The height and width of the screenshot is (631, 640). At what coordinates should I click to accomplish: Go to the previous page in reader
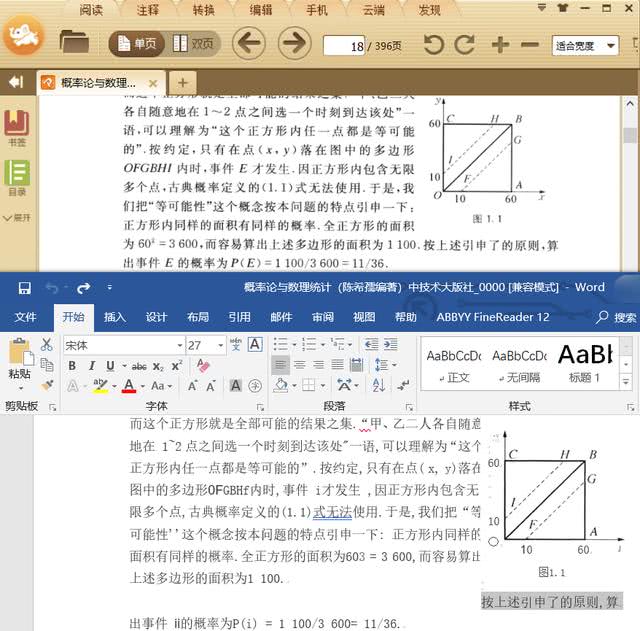(x=248, y=43)
